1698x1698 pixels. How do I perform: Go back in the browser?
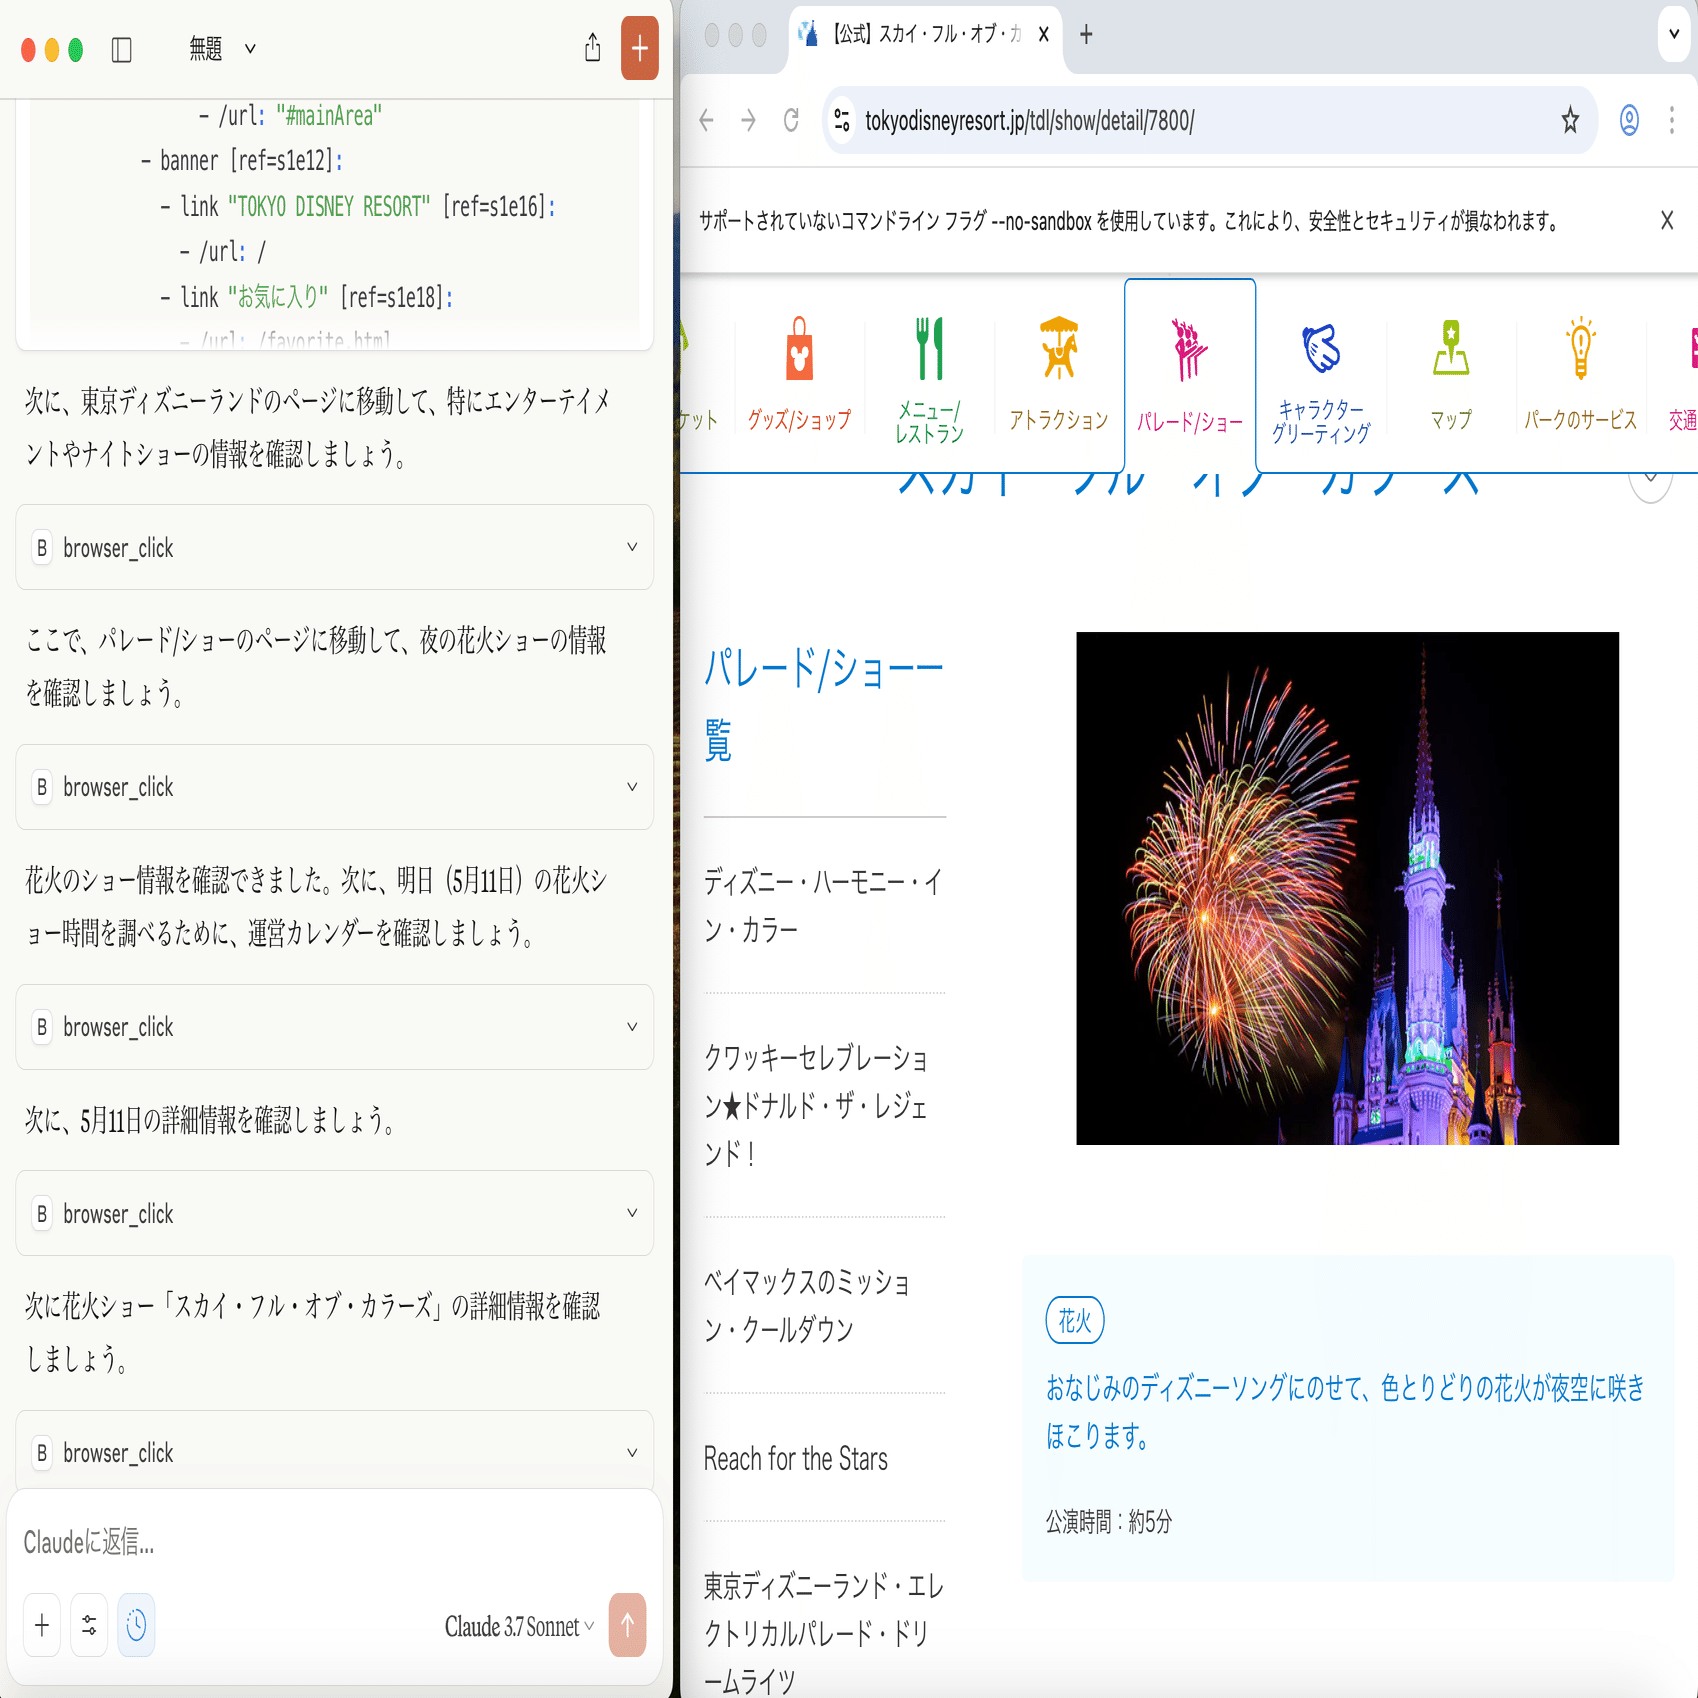(707, 121)
